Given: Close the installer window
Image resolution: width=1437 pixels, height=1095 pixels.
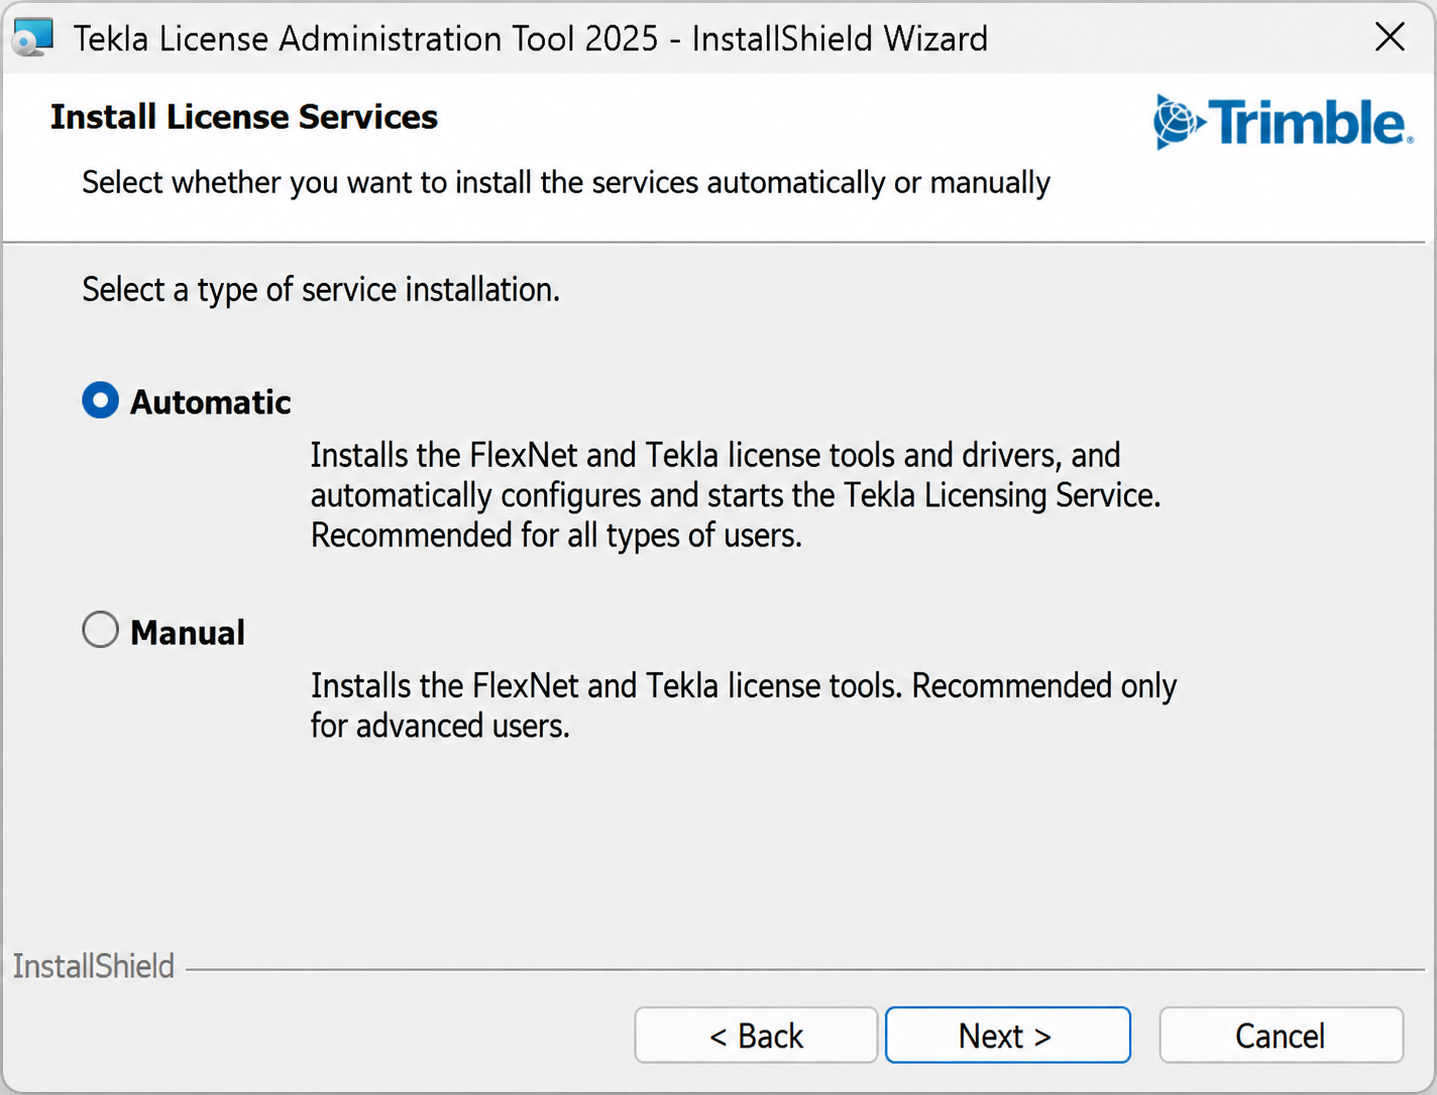Looking at the screenshot, I should tap(1389, 38).
